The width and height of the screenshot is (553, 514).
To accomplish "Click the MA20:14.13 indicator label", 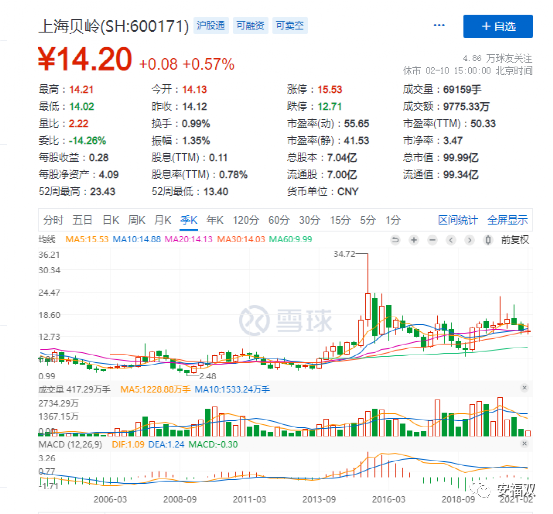I will coord(189,239).
